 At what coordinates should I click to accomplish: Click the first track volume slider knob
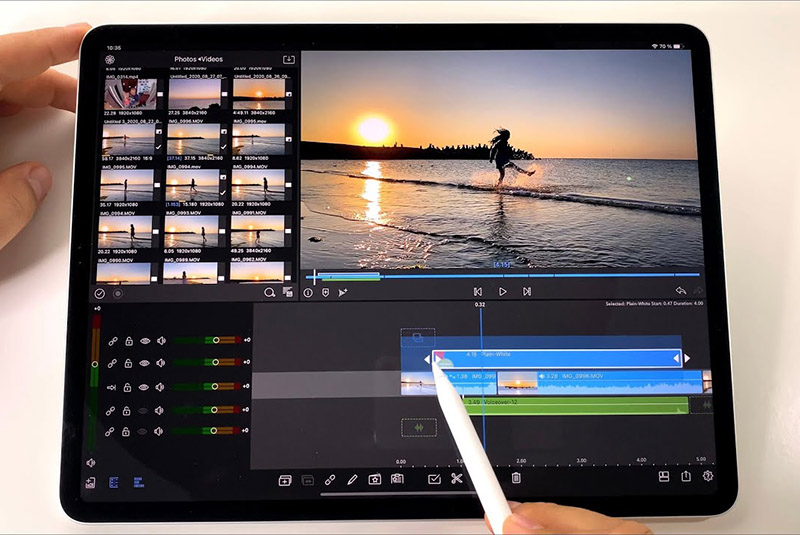point(216,341)
